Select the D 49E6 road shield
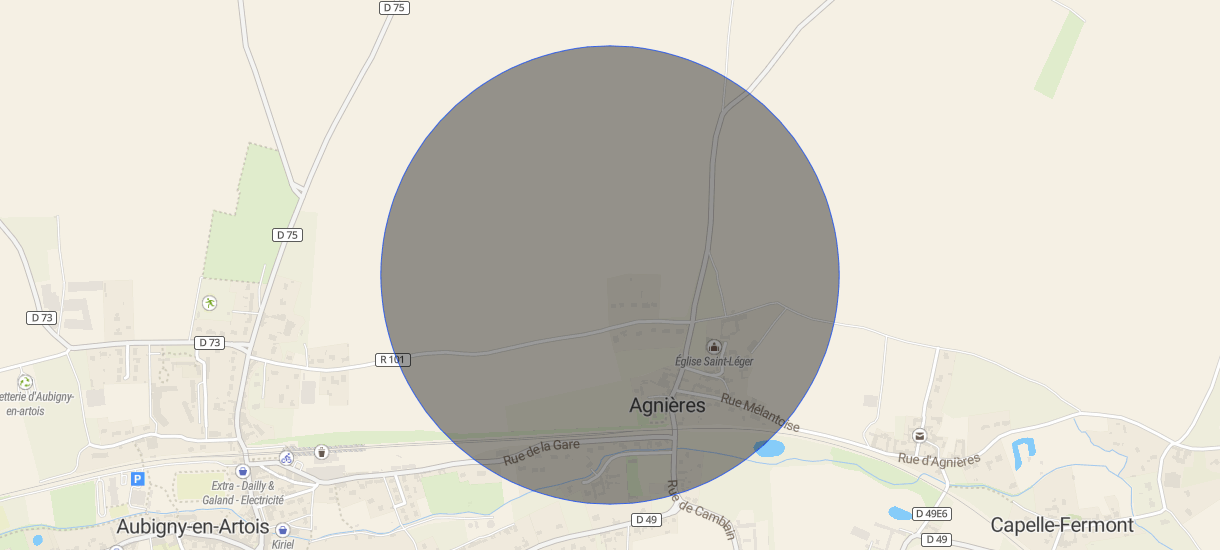Viewport: 1220px width, 550px height. [931, 514]
